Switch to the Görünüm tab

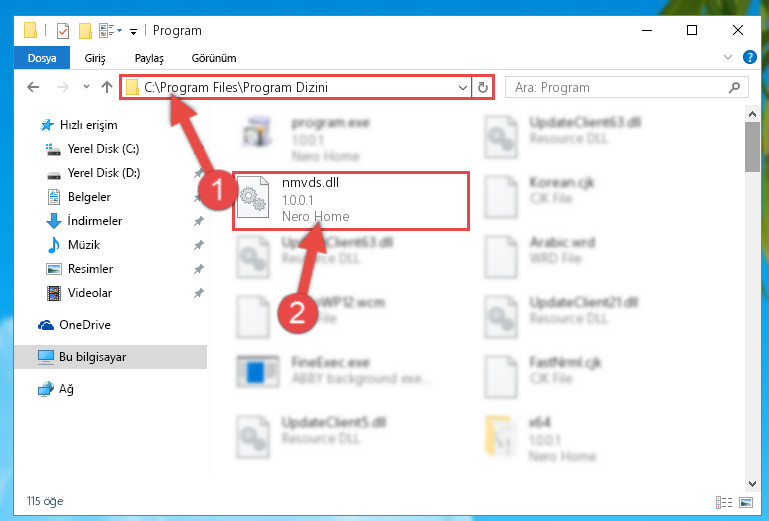coord(214,58)
